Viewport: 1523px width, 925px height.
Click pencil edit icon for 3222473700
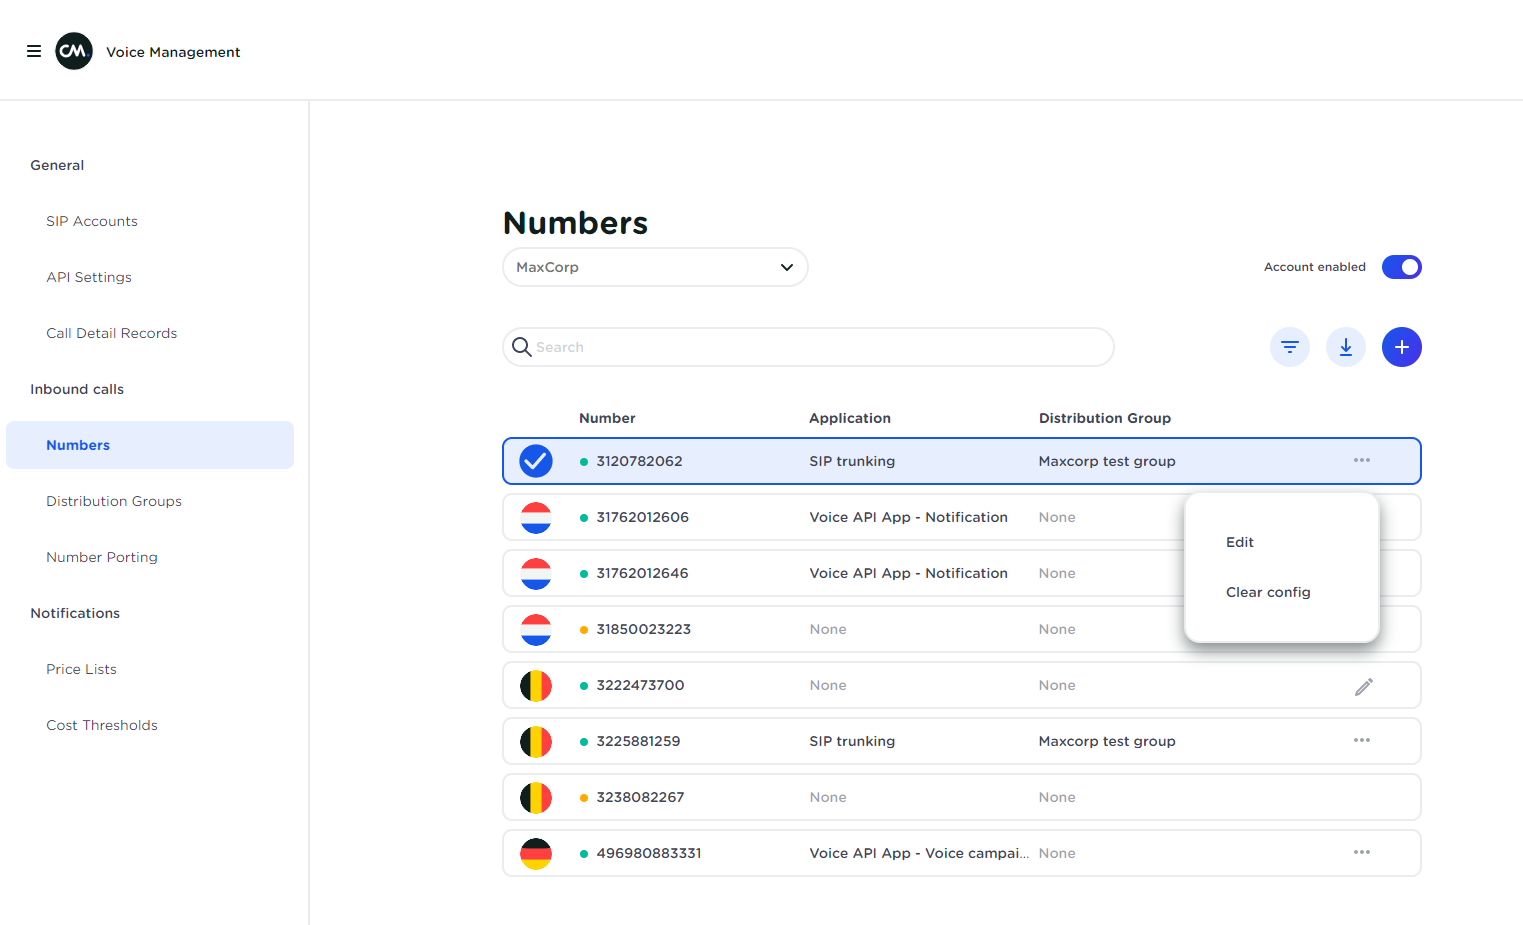pos(1363,686)
